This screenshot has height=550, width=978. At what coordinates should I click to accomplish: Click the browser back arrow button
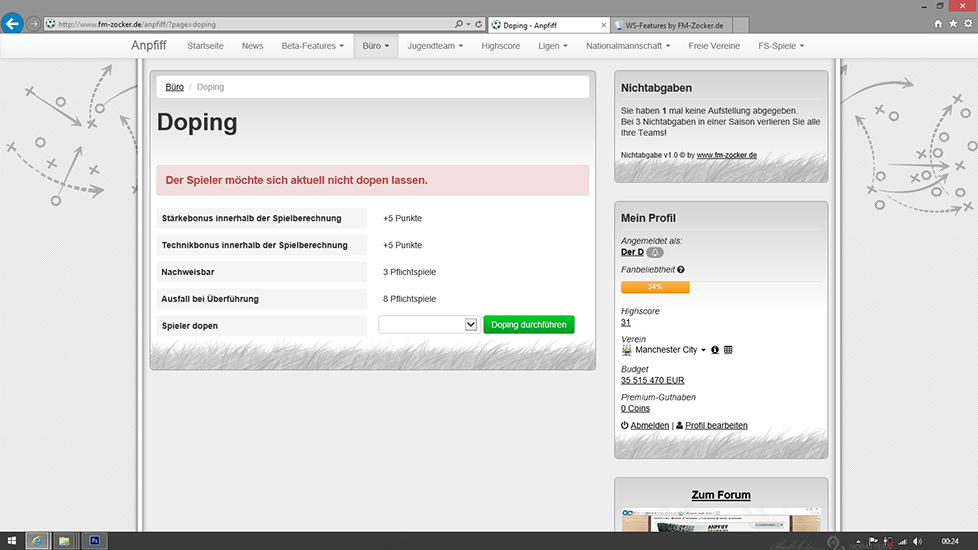pyautogui.click(x=12, y=23)
